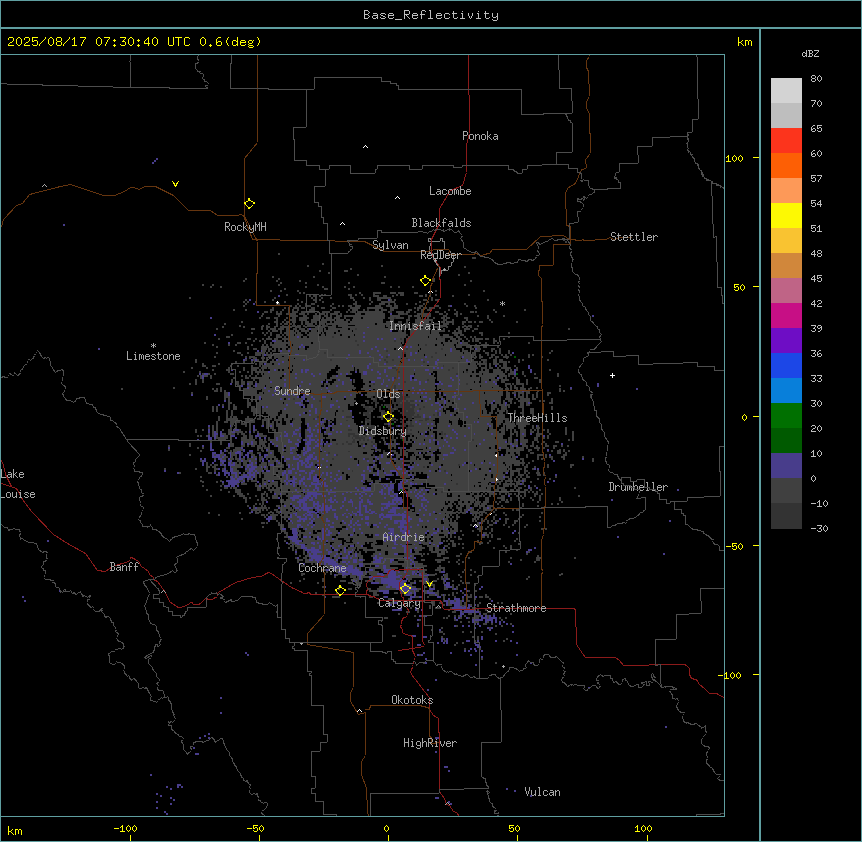
Task: Click the bright yellow 51-54 dBZ swatch
Action: coord(786,215)
